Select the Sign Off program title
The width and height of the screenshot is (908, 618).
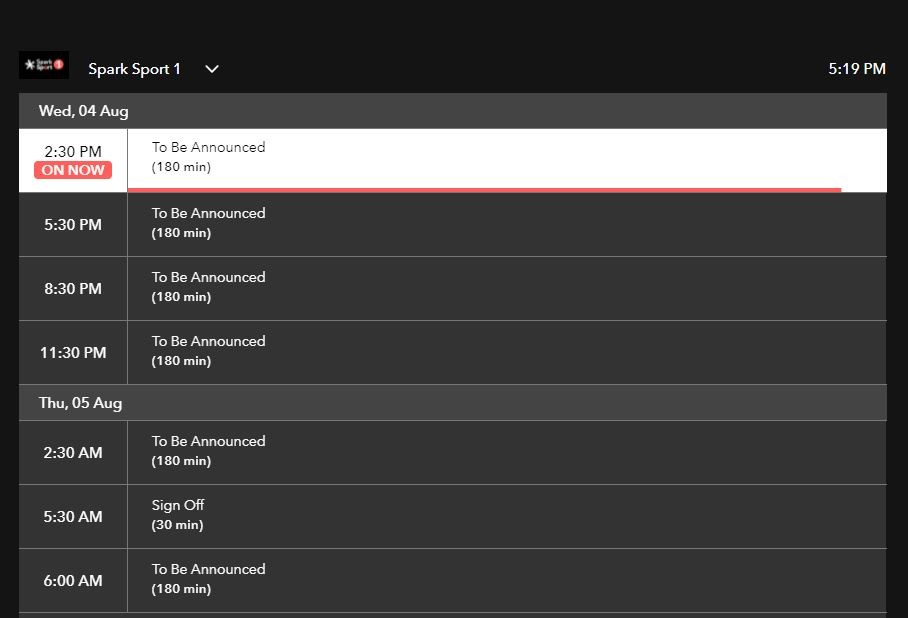coord(178,505)
